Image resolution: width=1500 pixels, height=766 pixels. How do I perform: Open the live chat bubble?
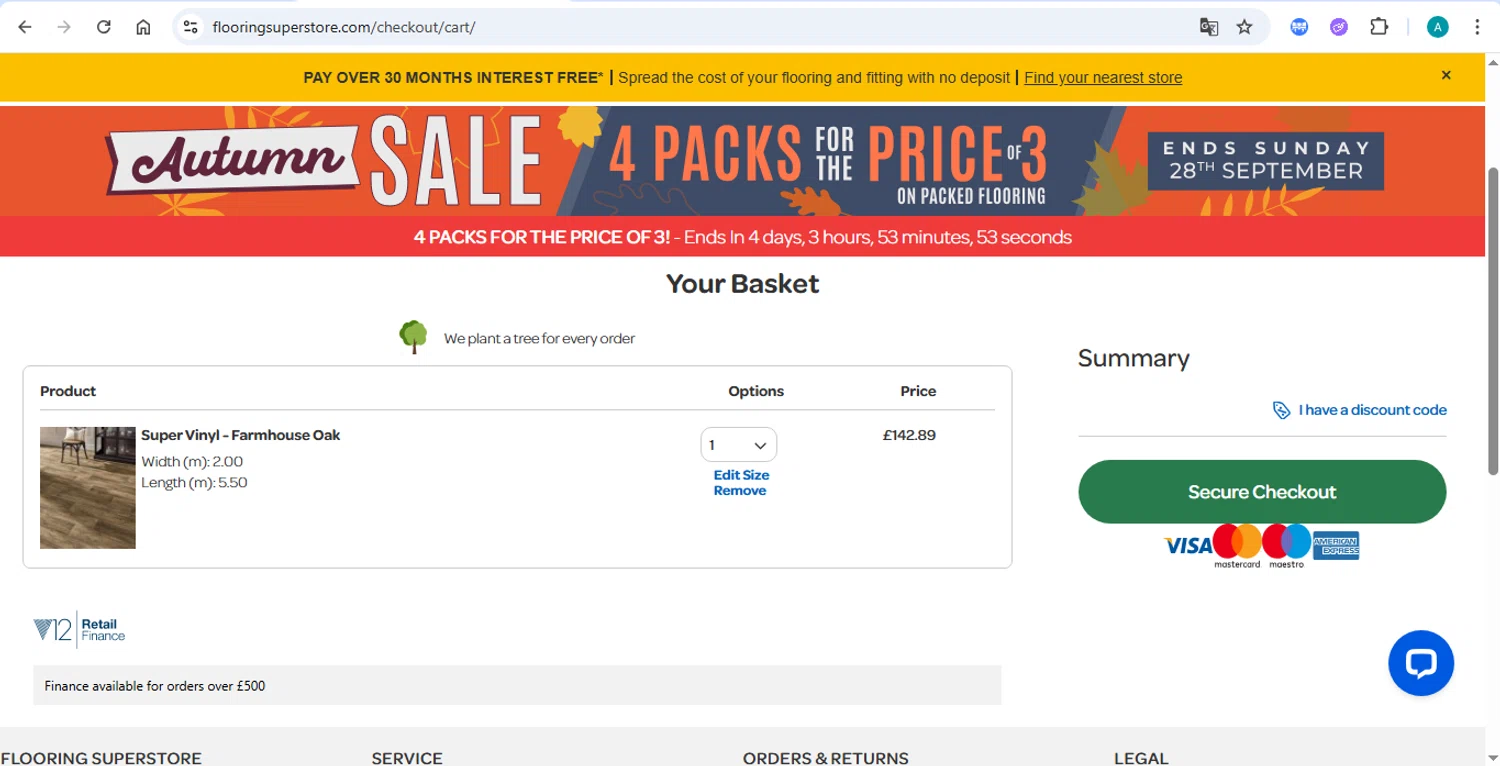(1420, 663)
